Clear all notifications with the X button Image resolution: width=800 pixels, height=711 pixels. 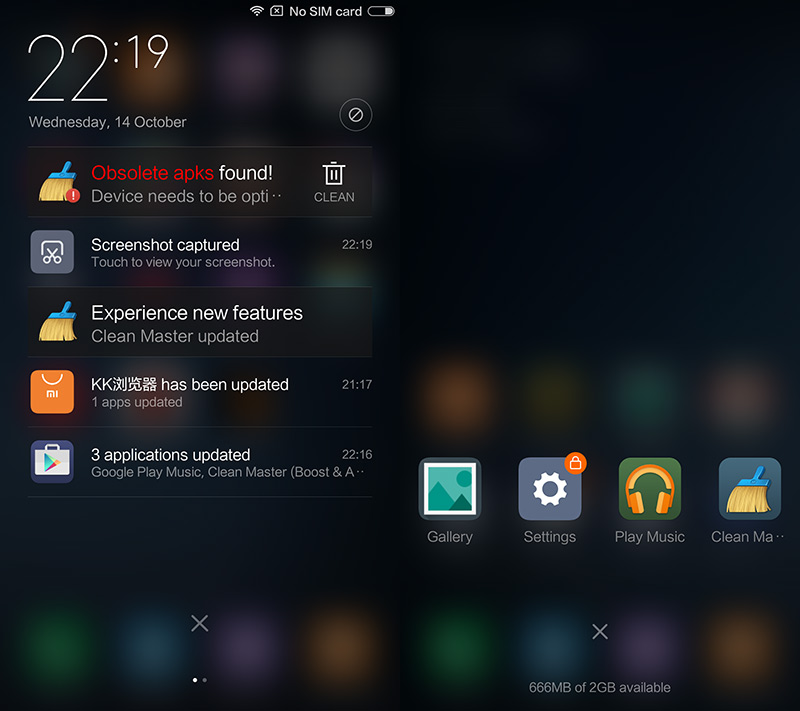click(198, 623)
